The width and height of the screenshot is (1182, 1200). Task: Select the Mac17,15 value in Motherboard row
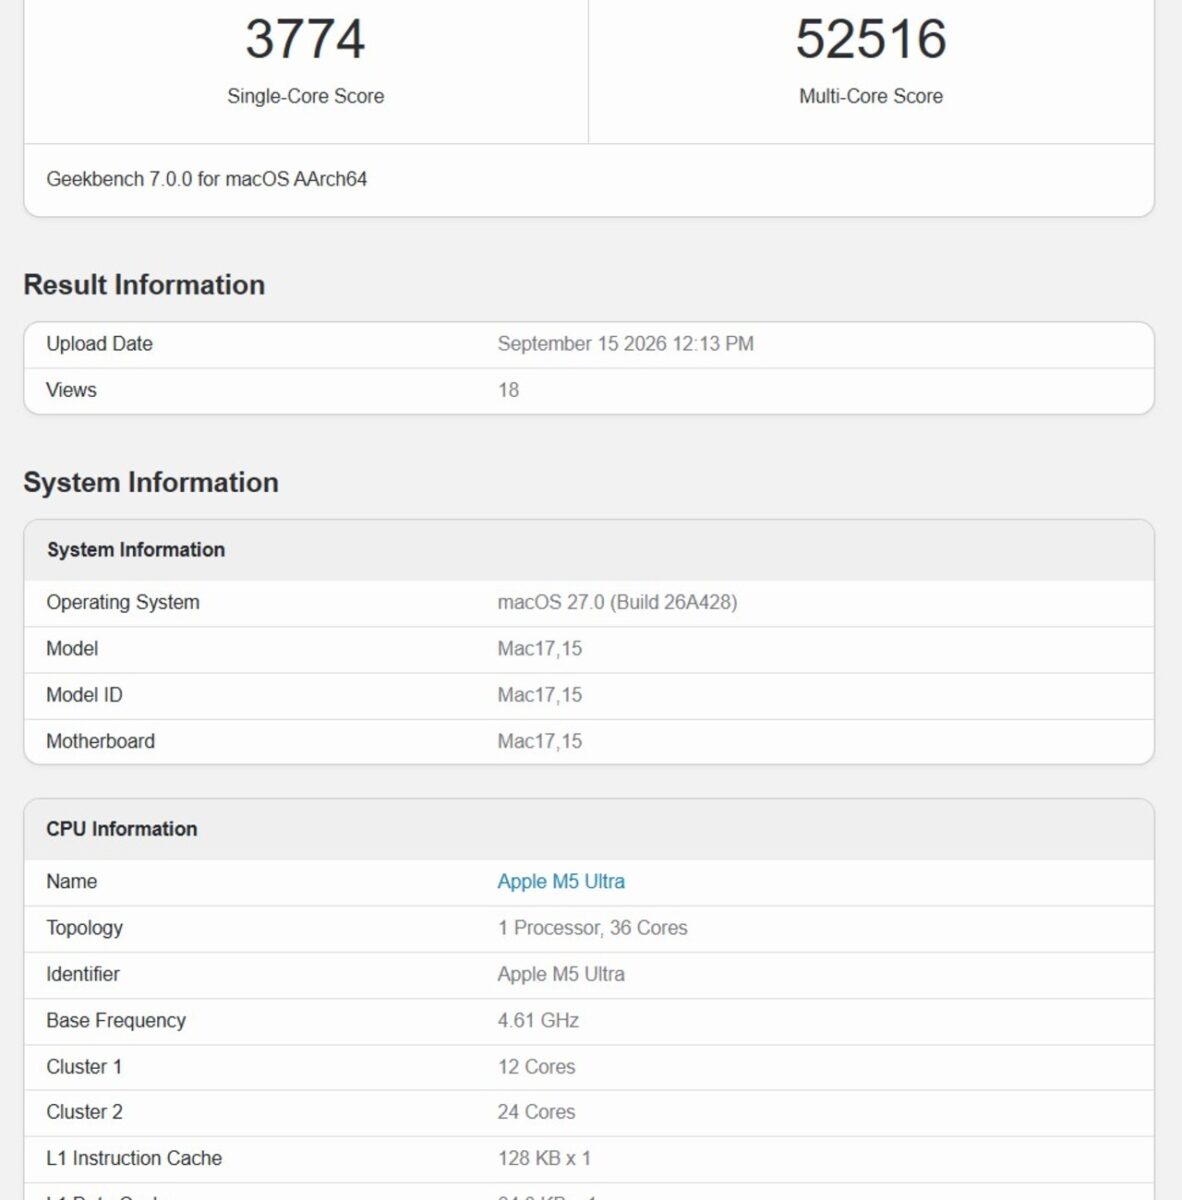point(540,741)
